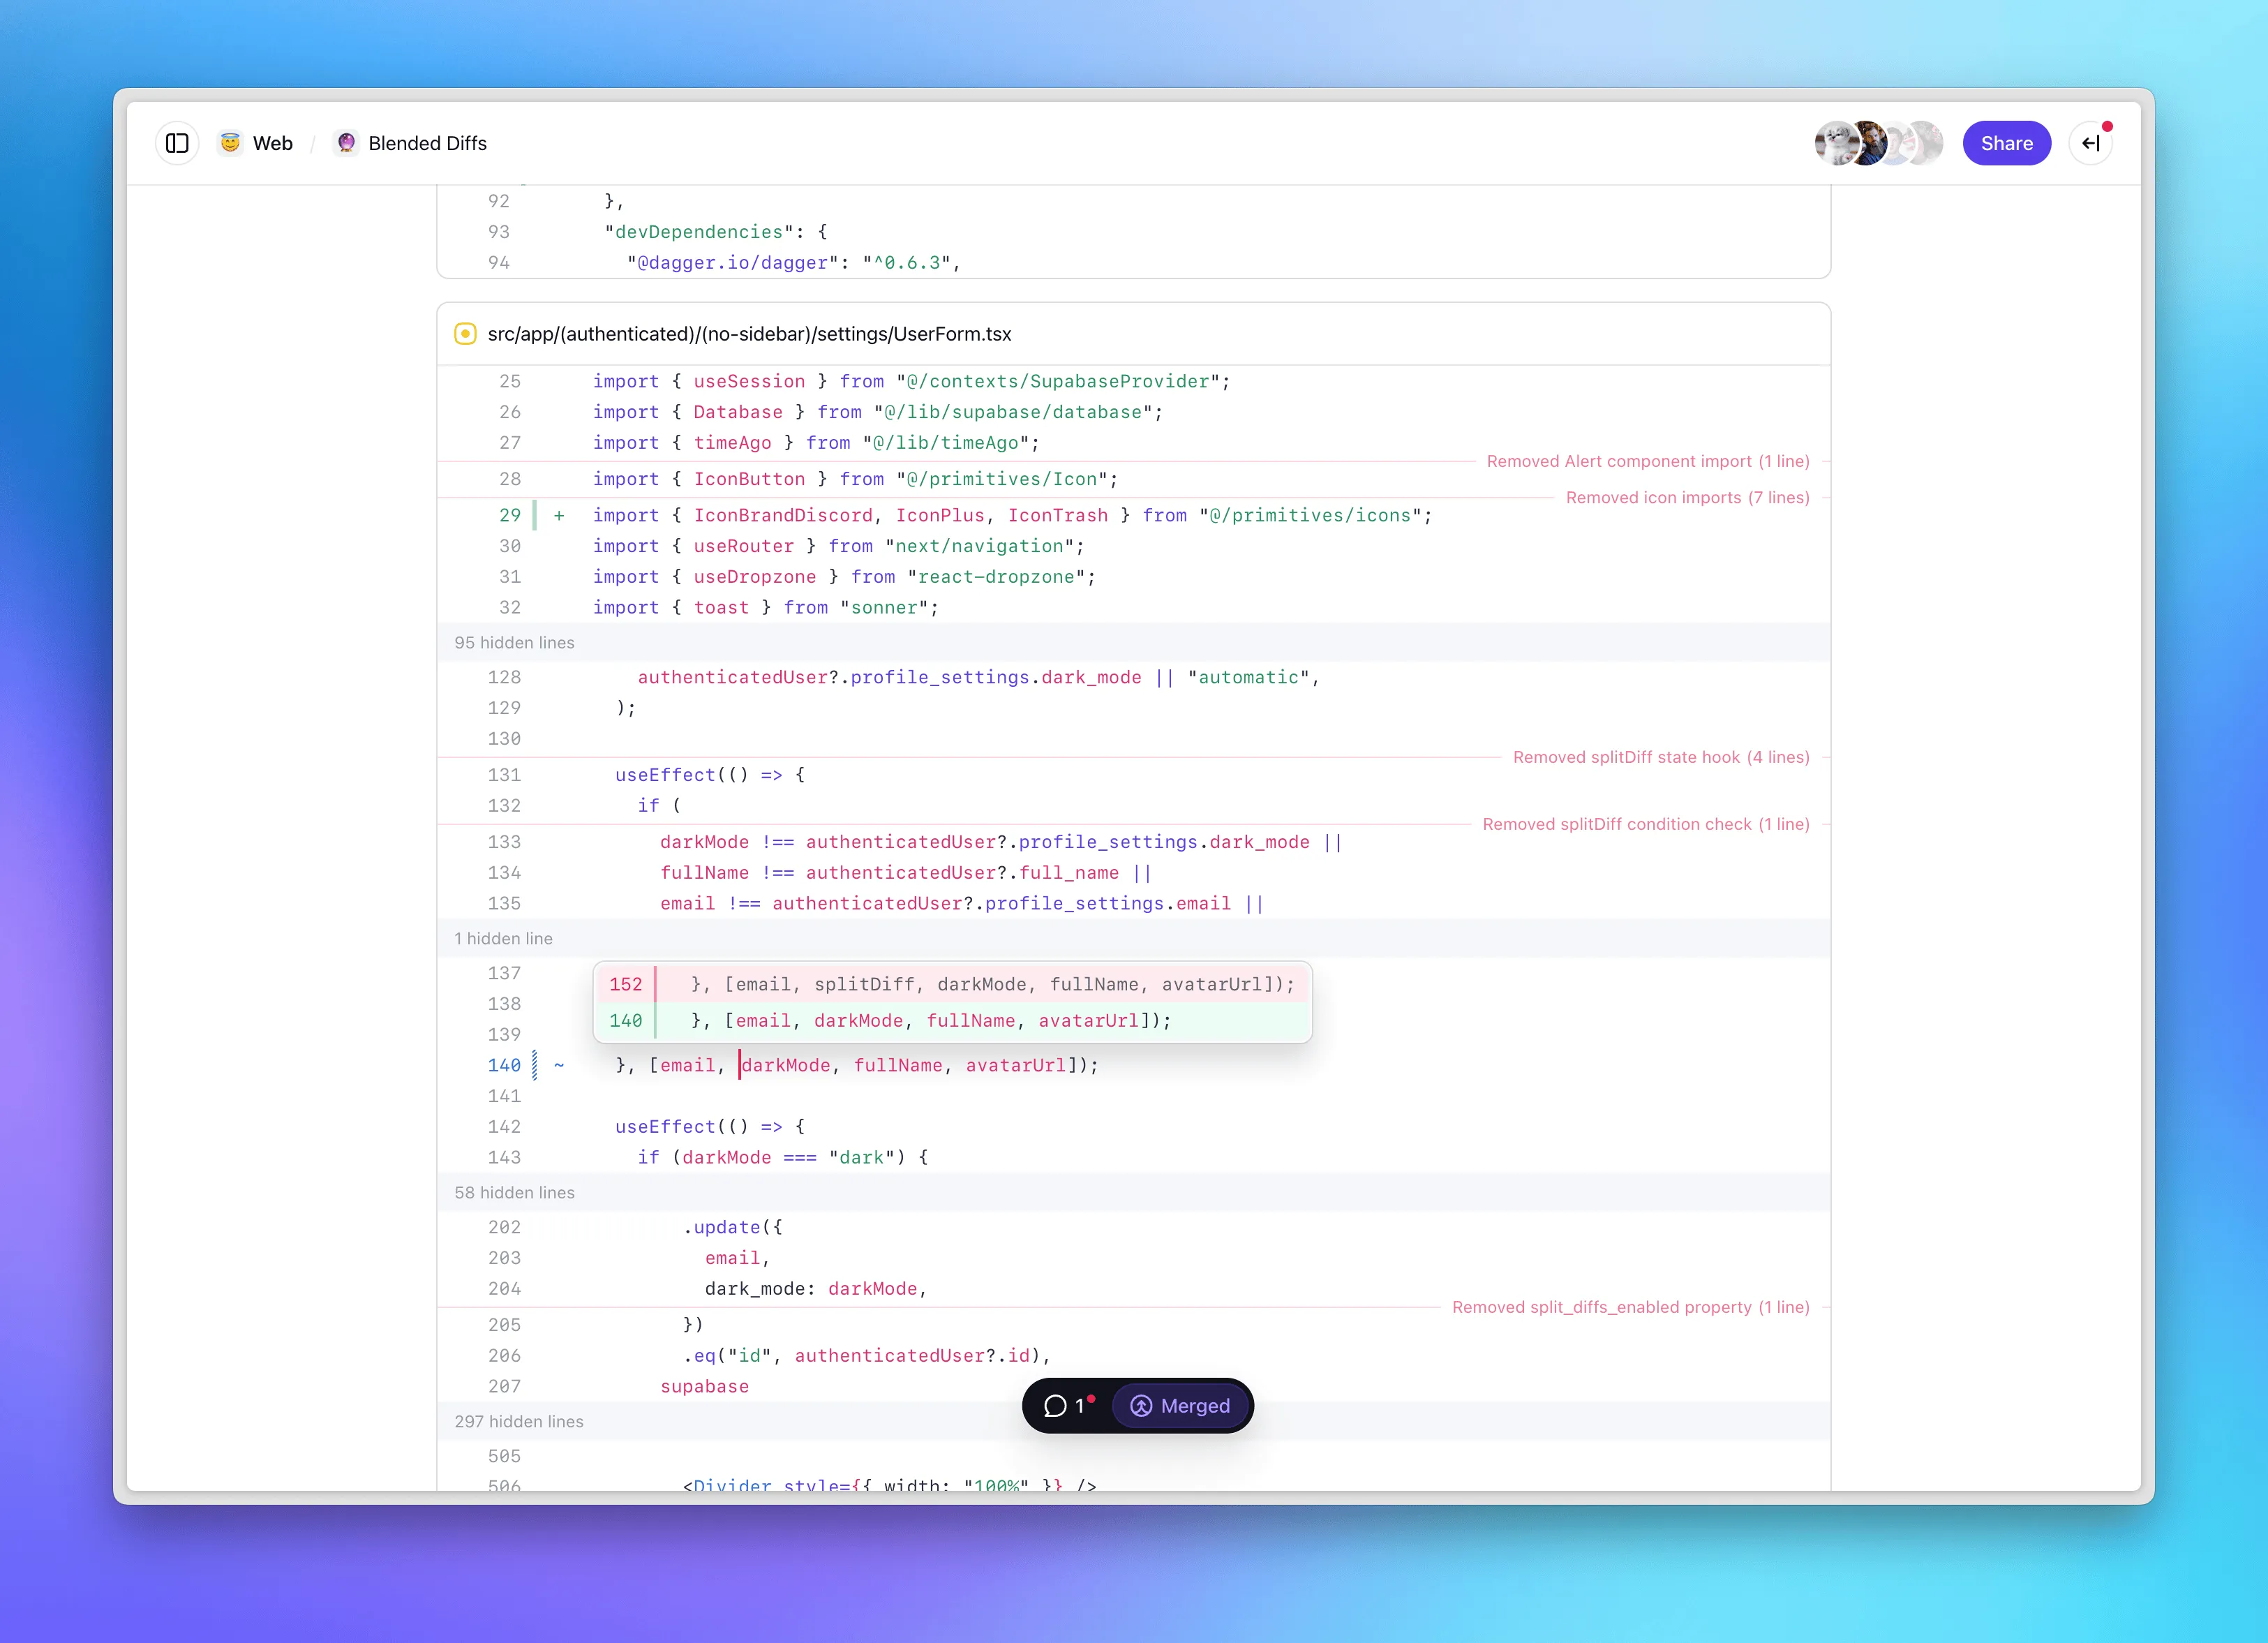Click "dark_mode" on line 204

coord(755,1289)
